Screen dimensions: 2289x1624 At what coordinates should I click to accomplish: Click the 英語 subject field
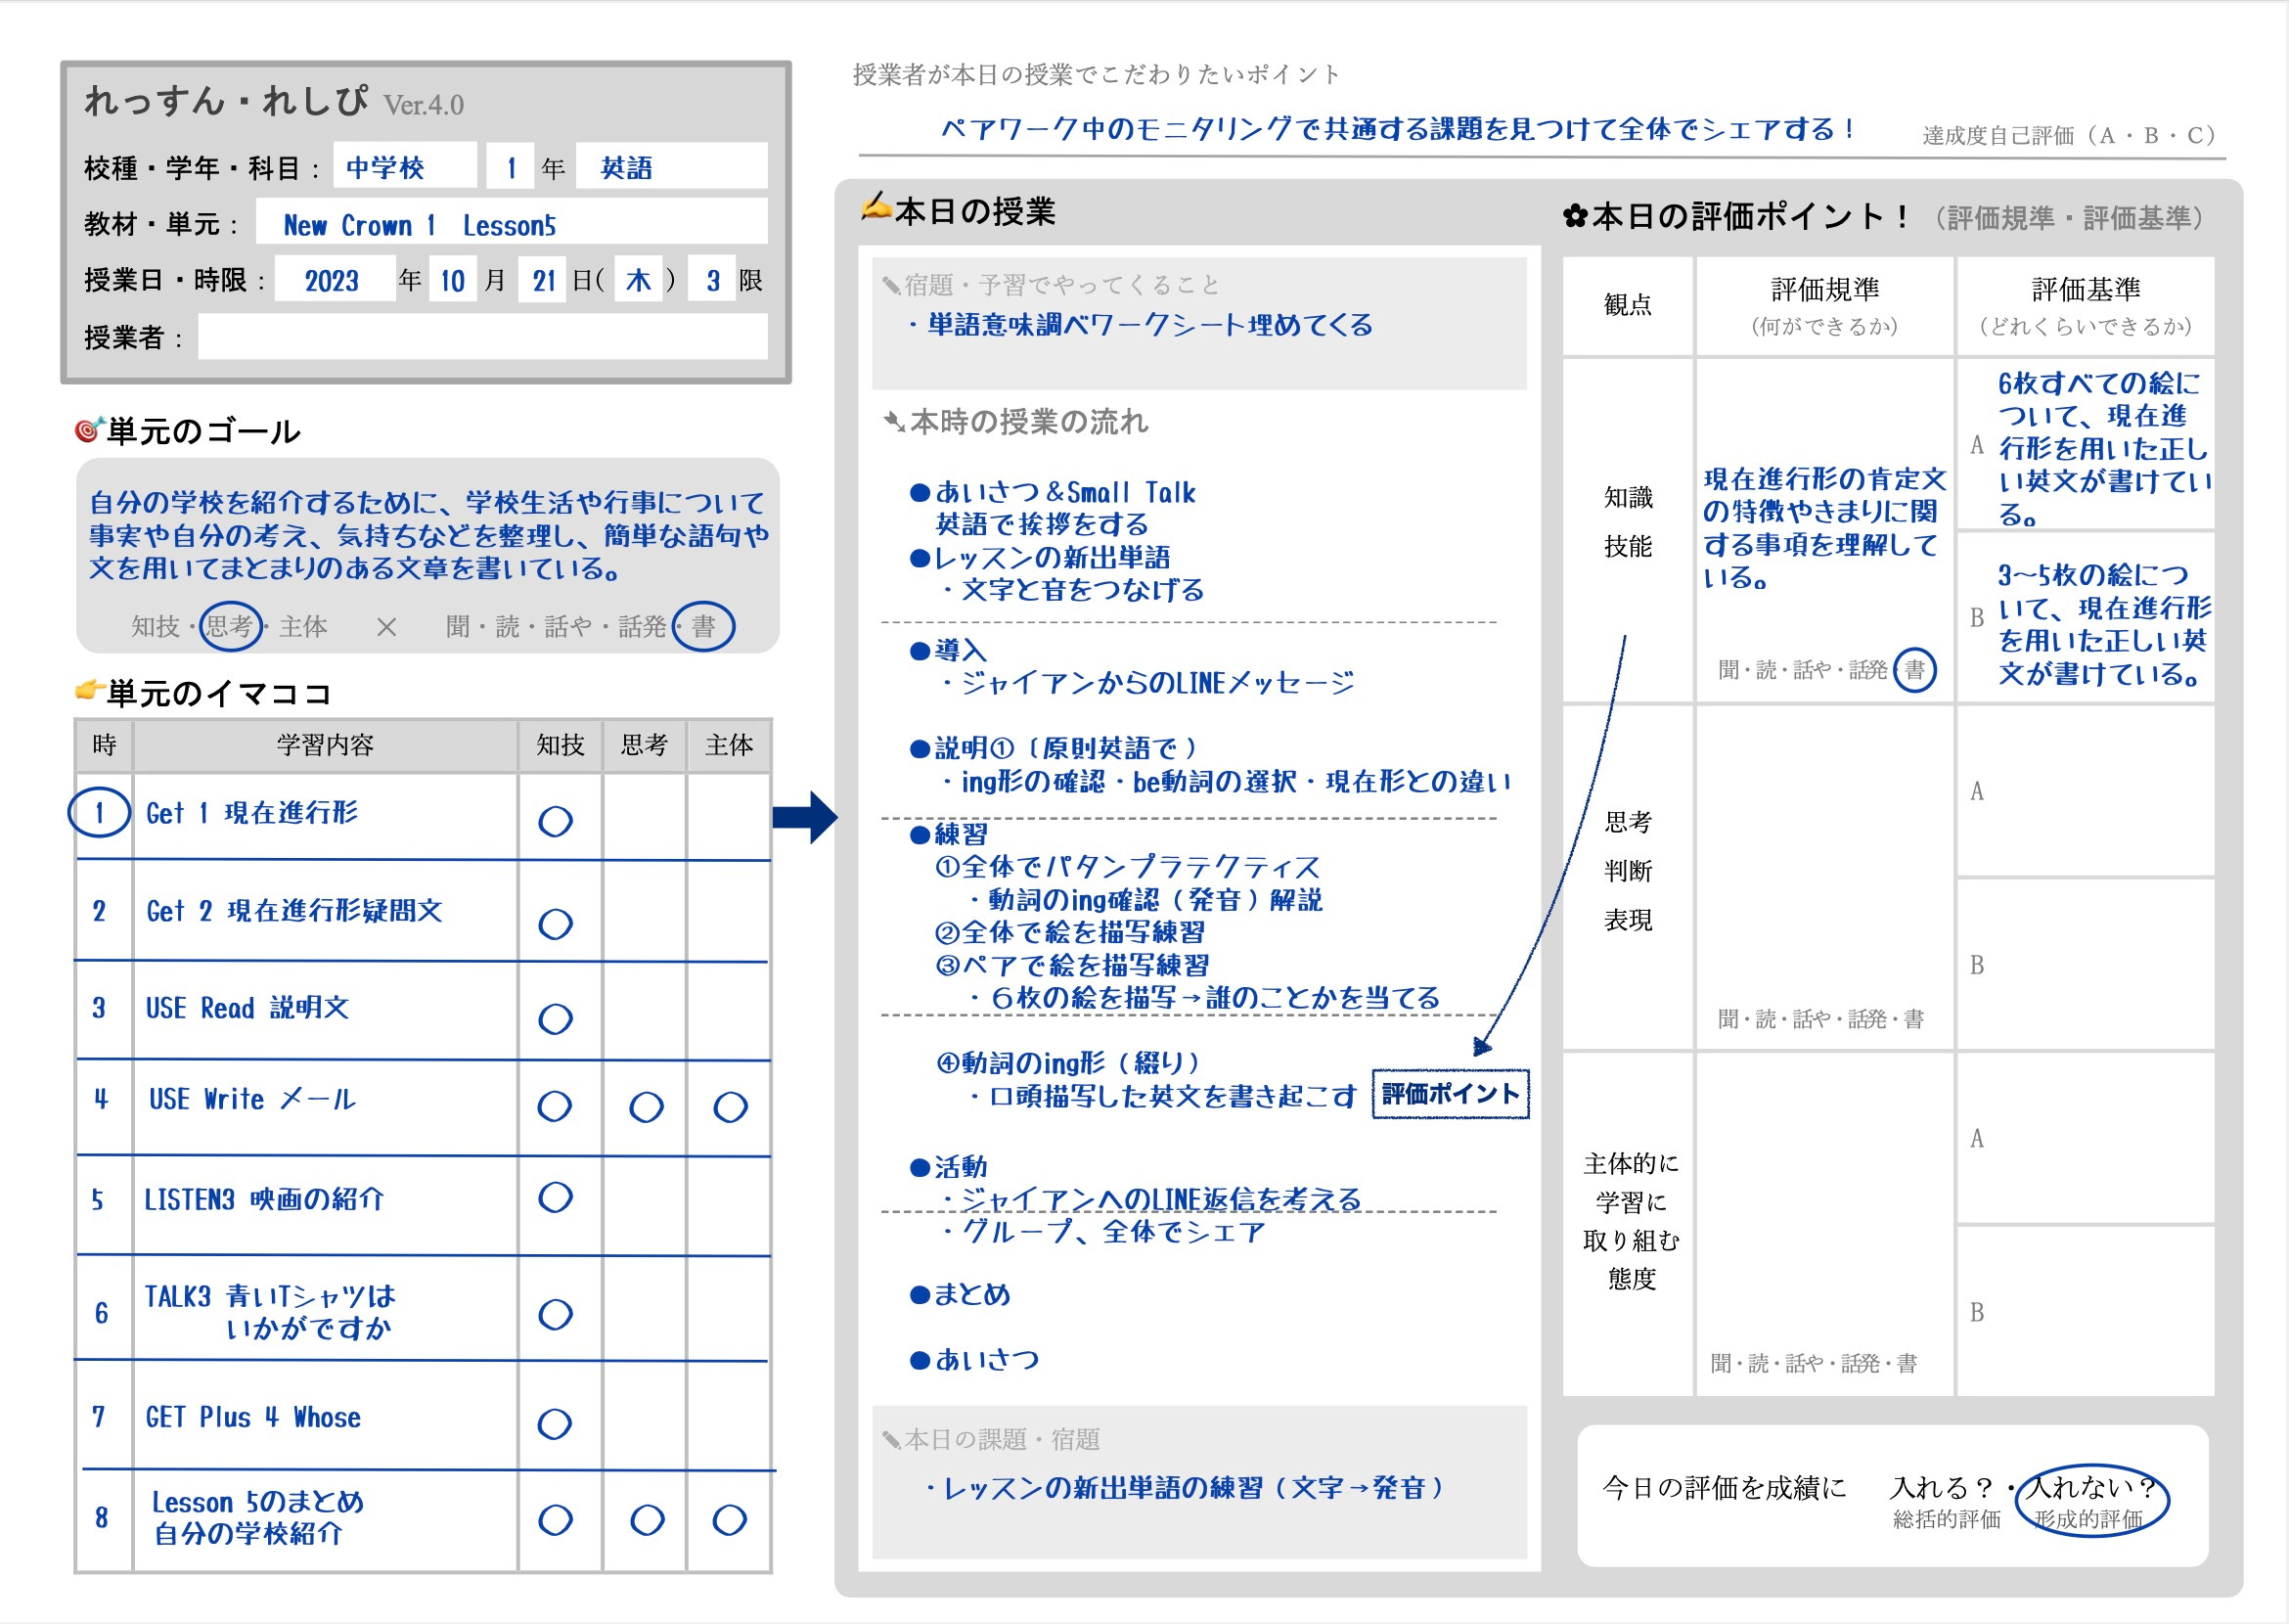(x=671, y=166)
